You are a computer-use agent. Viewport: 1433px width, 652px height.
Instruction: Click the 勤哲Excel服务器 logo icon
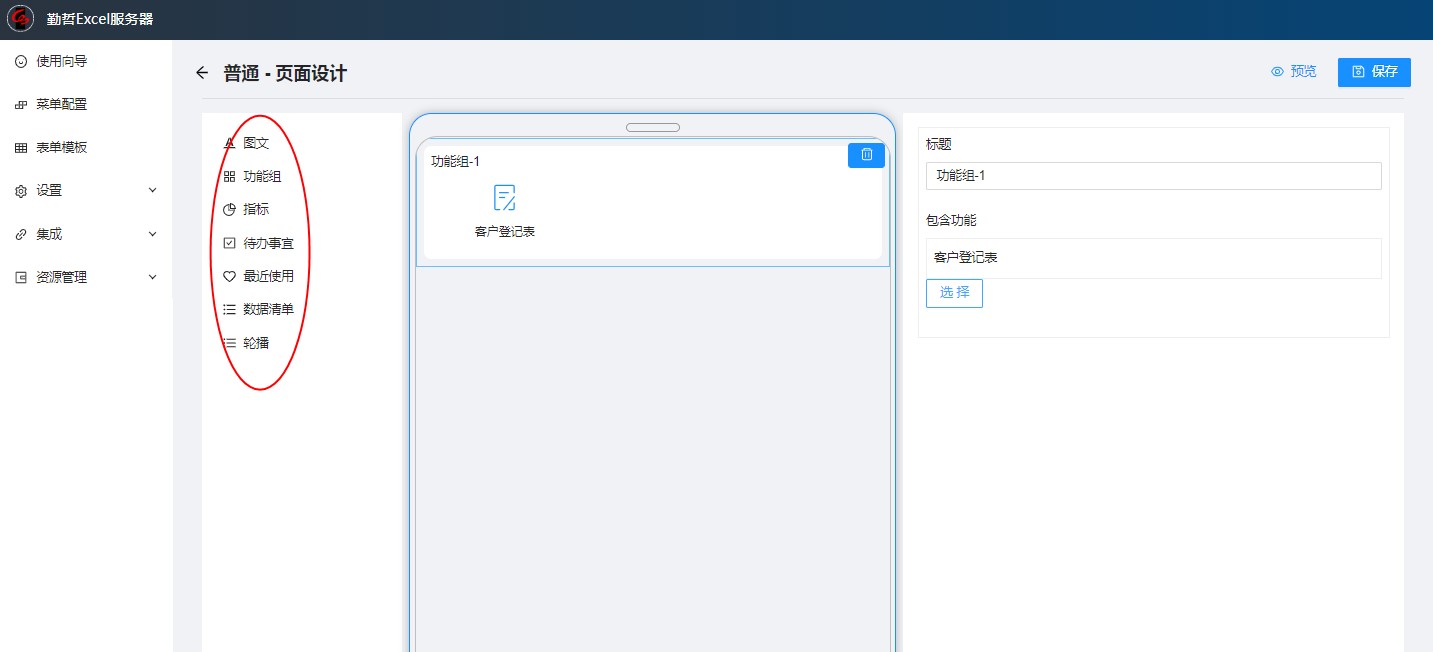coord(21,19)
